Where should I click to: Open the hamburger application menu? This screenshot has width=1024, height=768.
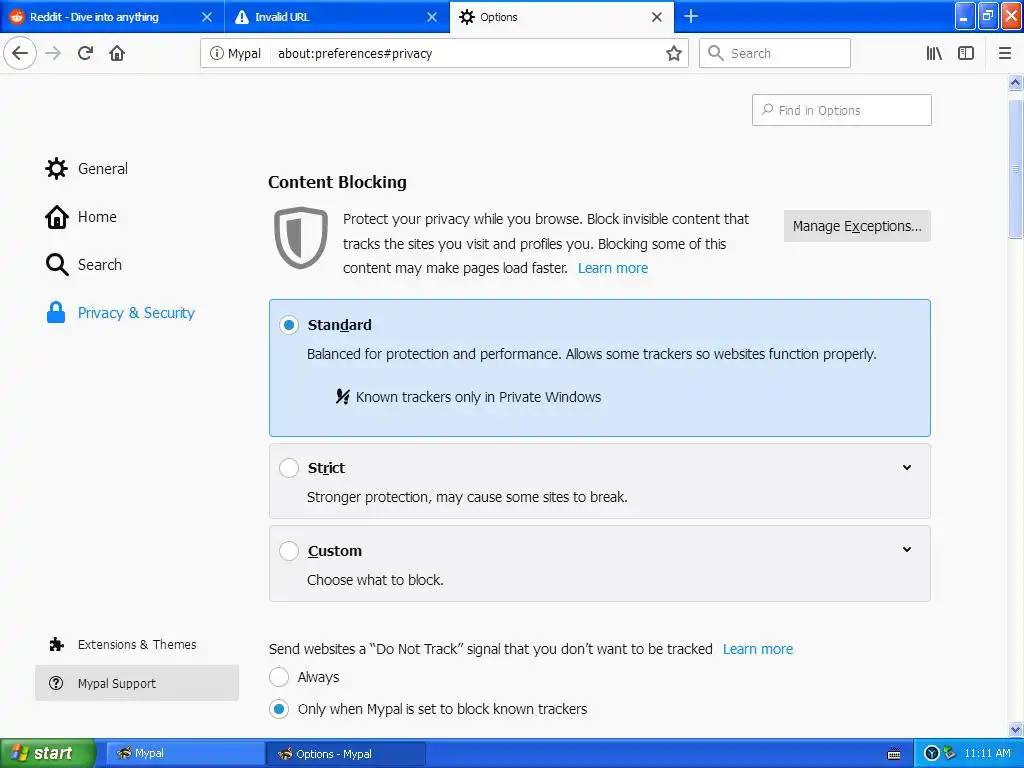point(1005,53)
